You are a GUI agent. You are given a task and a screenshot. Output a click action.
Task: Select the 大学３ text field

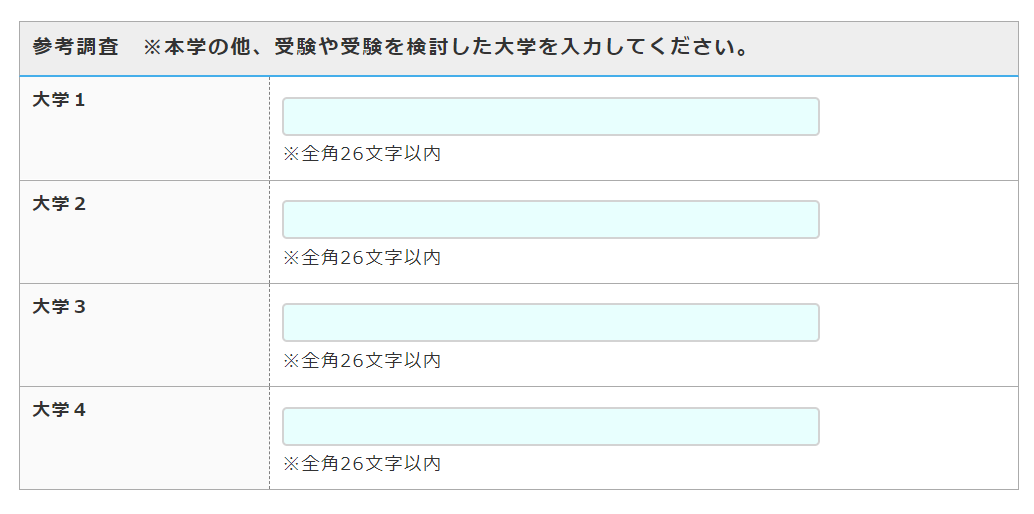coord(550,323)
